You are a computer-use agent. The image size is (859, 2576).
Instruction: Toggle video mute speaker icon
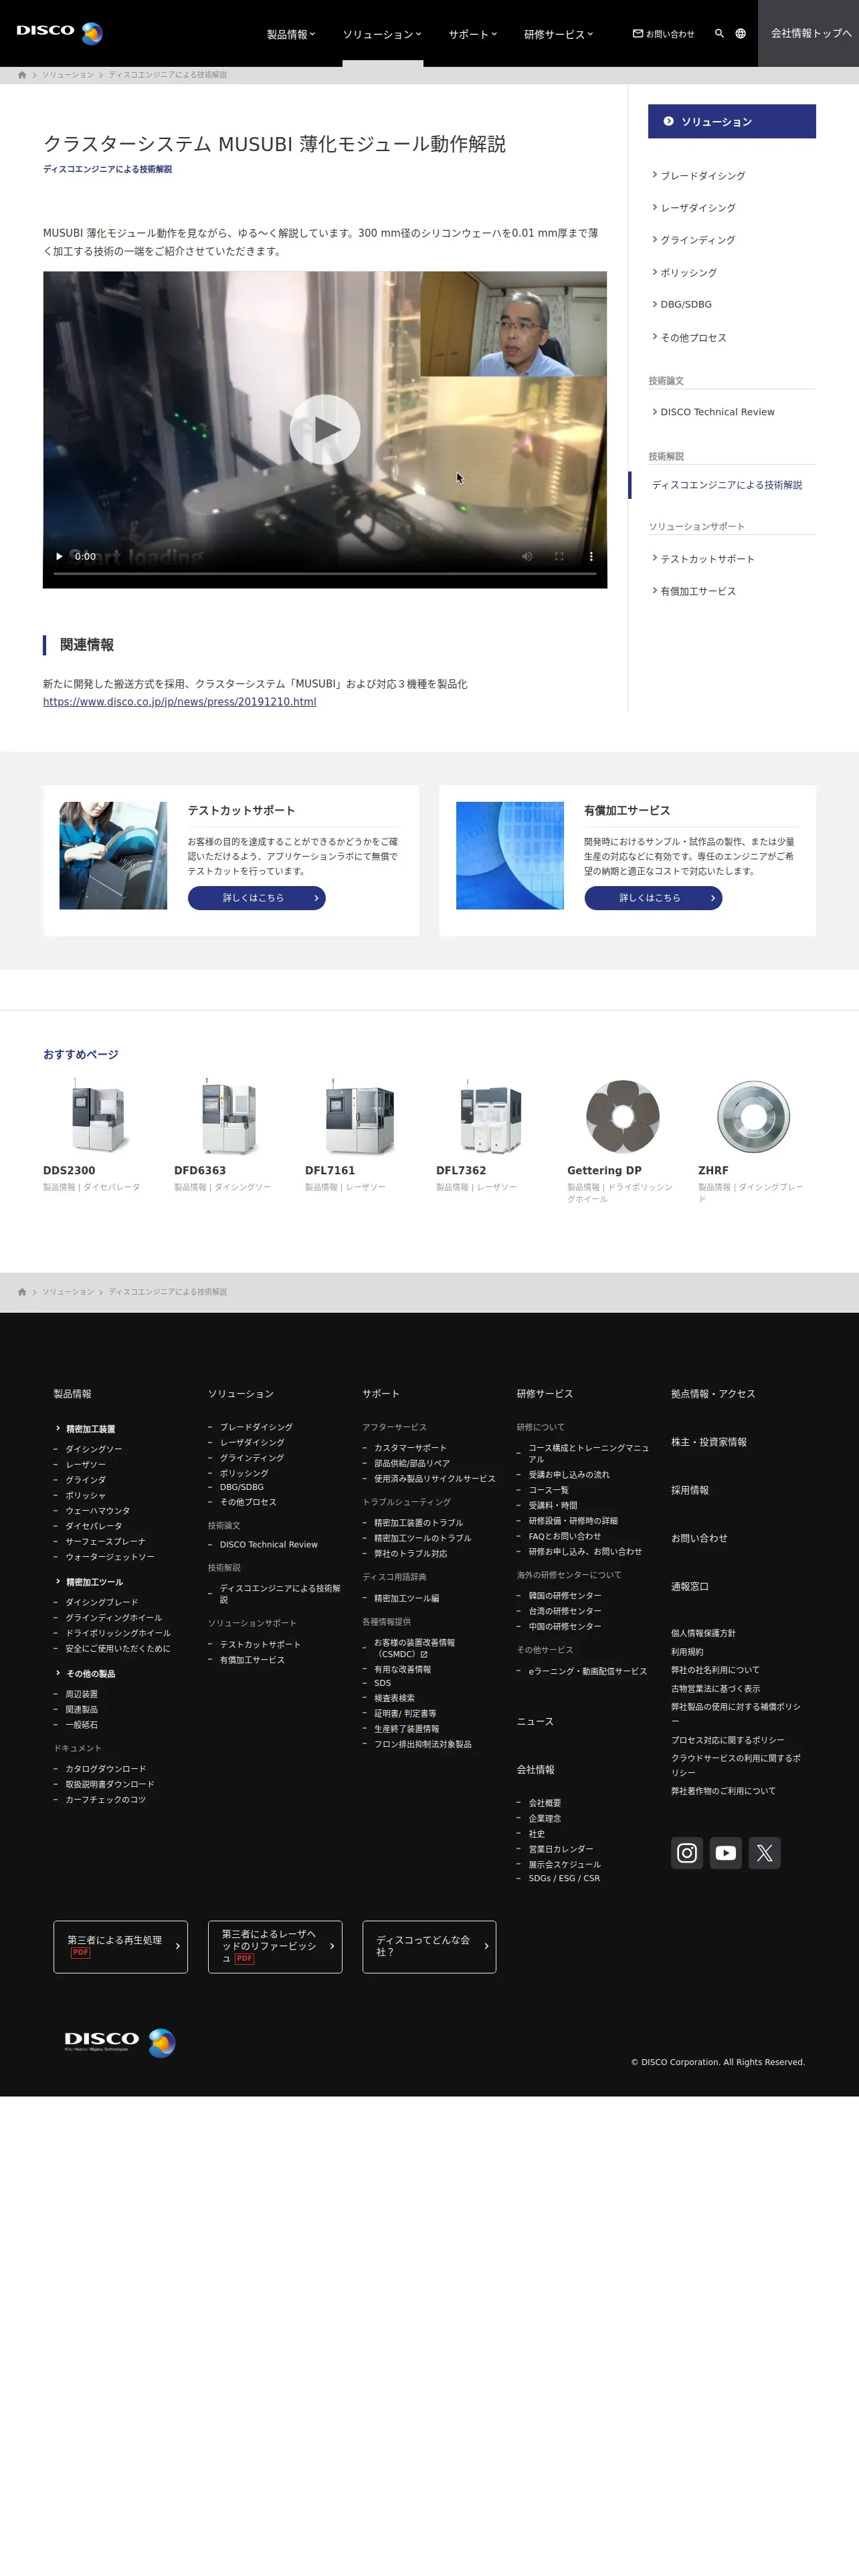(527, 556)
